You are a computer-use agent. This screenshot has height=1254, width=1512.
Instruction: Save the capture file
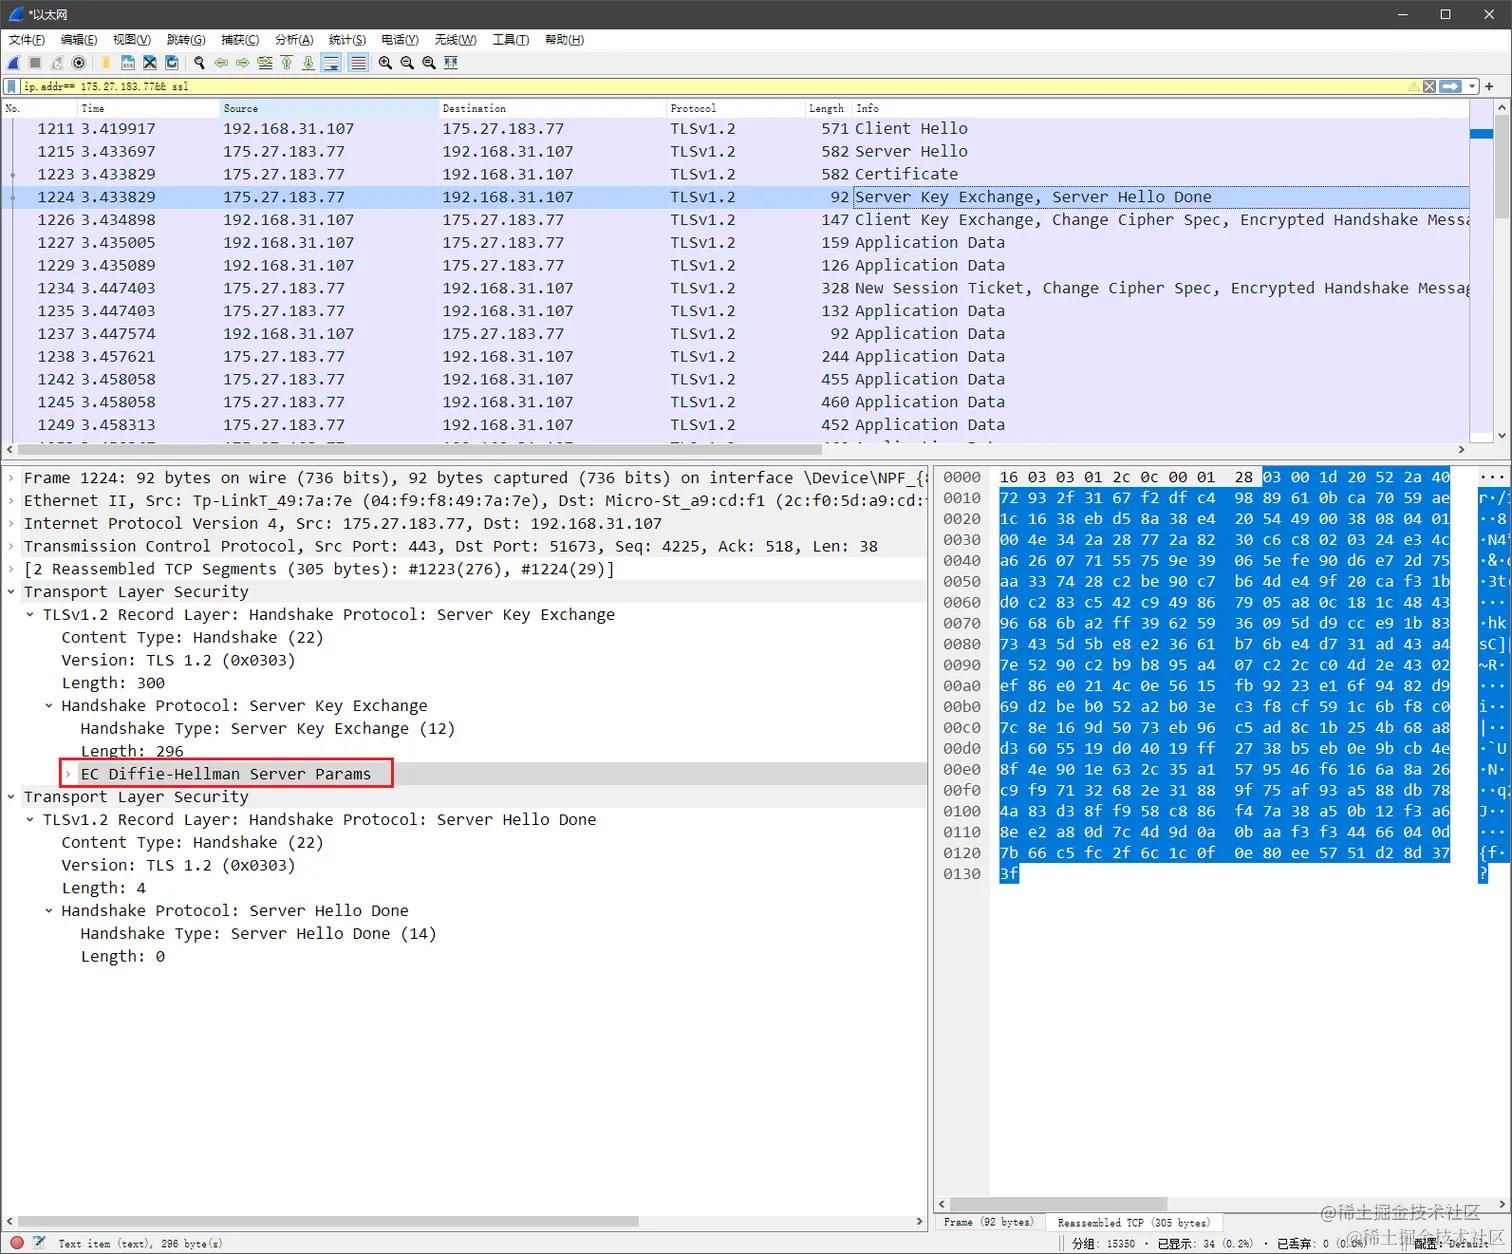point(128,63)
